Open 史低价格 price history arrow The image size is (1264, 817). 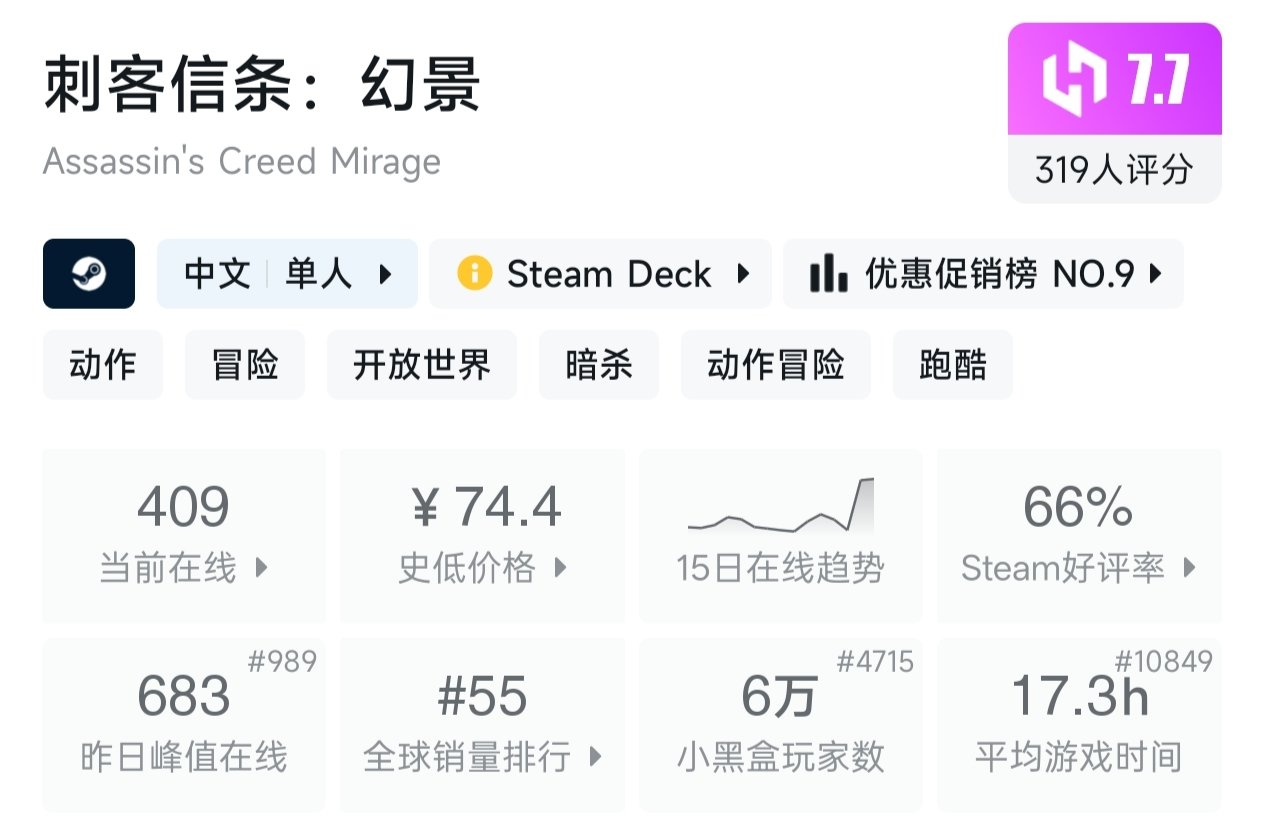tap(560, 568)
